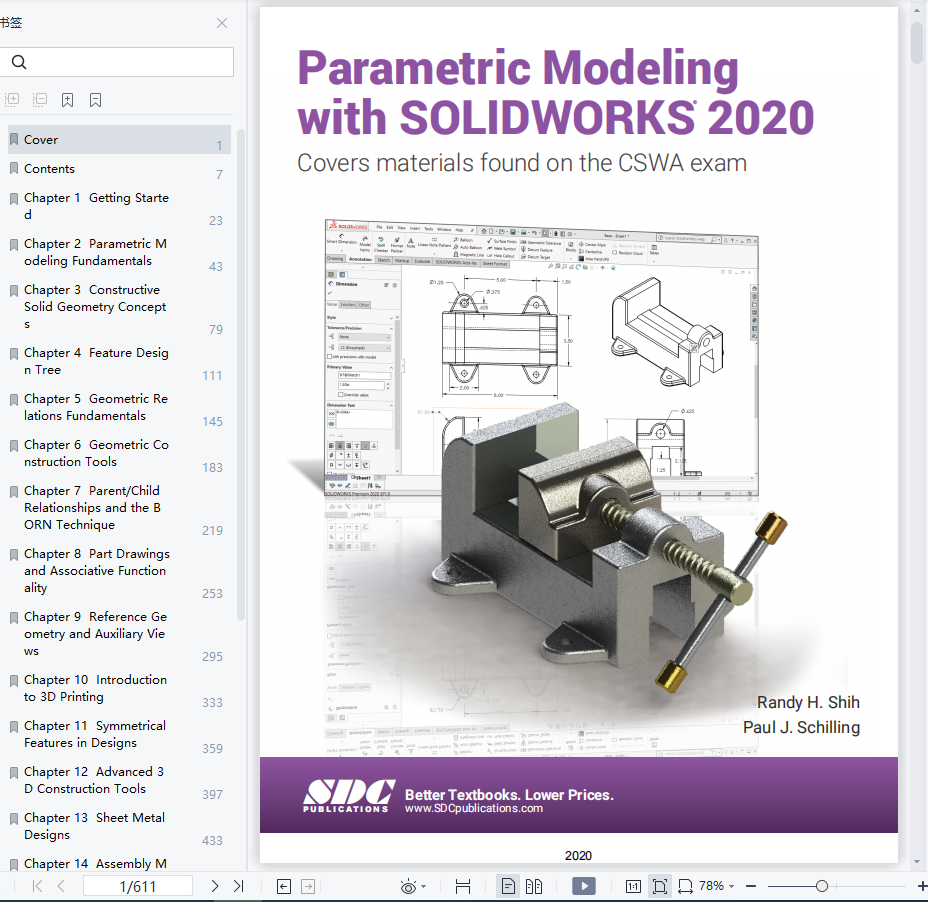
Task: Go to next page arrow
Action: (x=214, y=886)
